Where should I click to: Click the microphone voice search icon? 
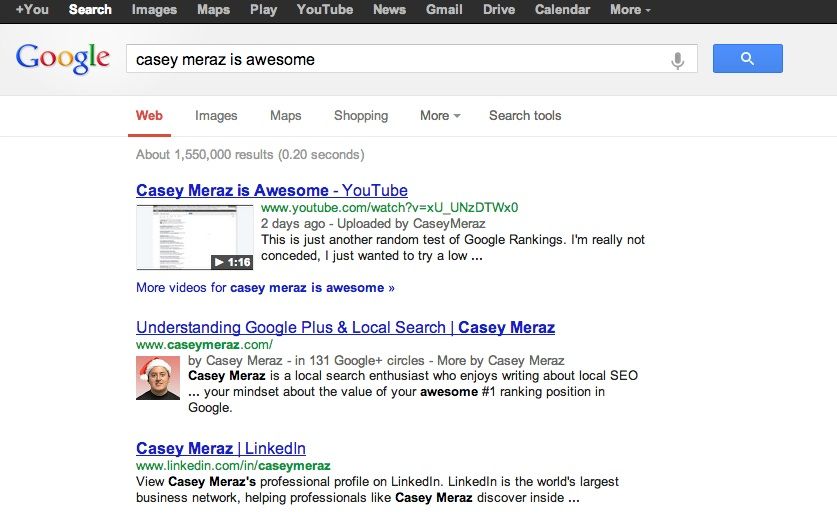677,60
